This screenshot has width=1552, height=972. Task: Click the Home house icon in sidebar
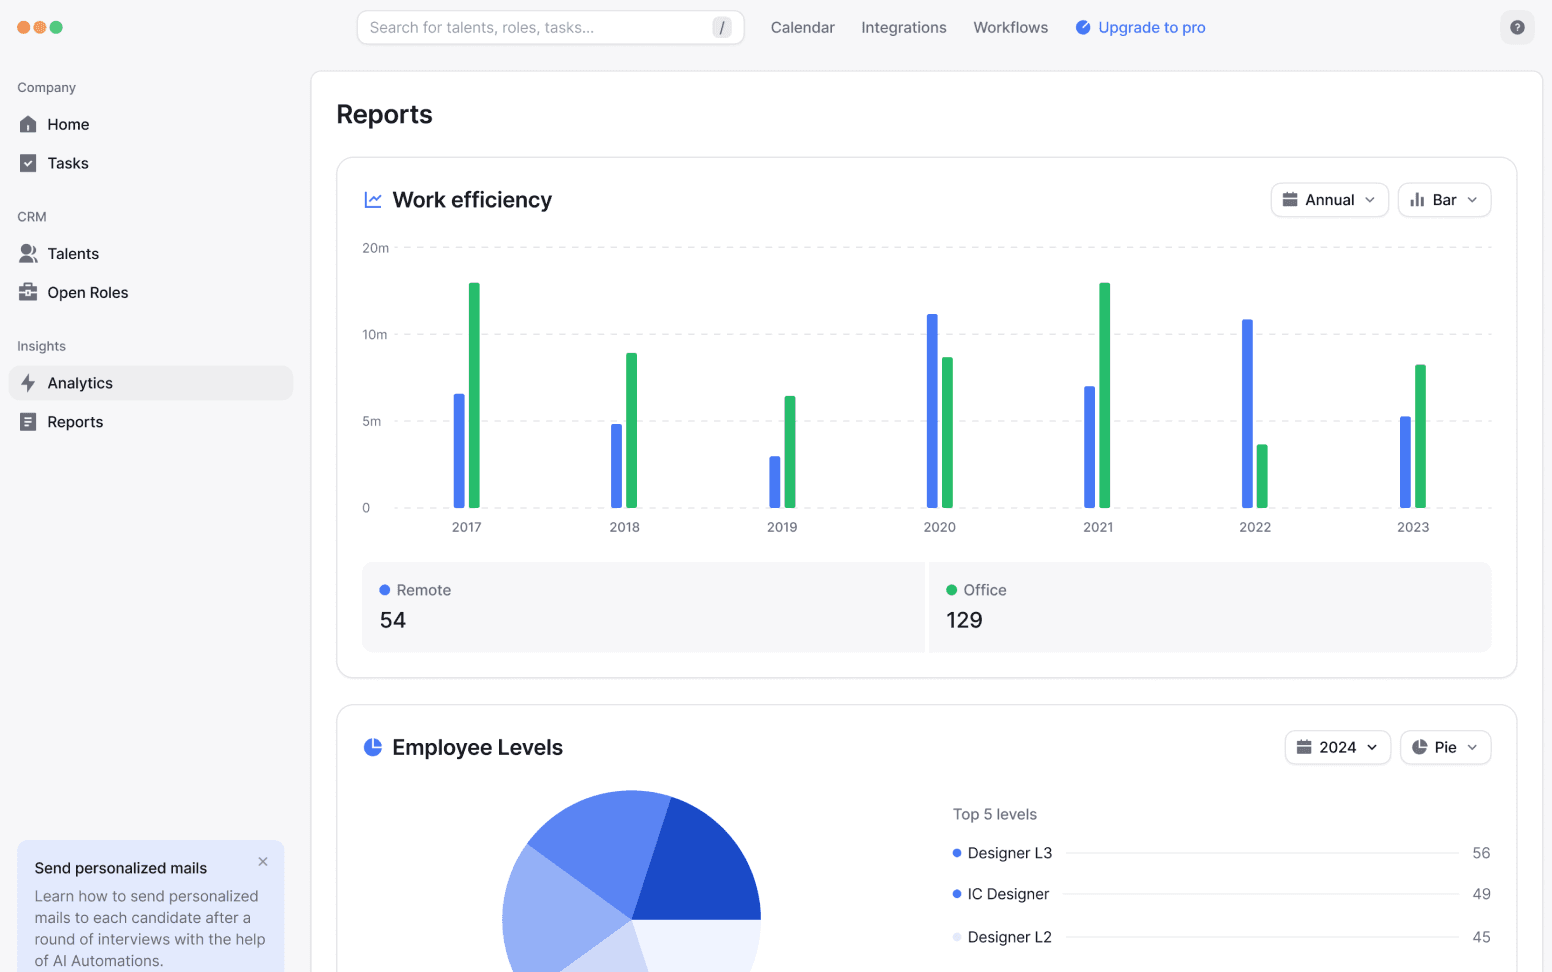coord(28,124)
